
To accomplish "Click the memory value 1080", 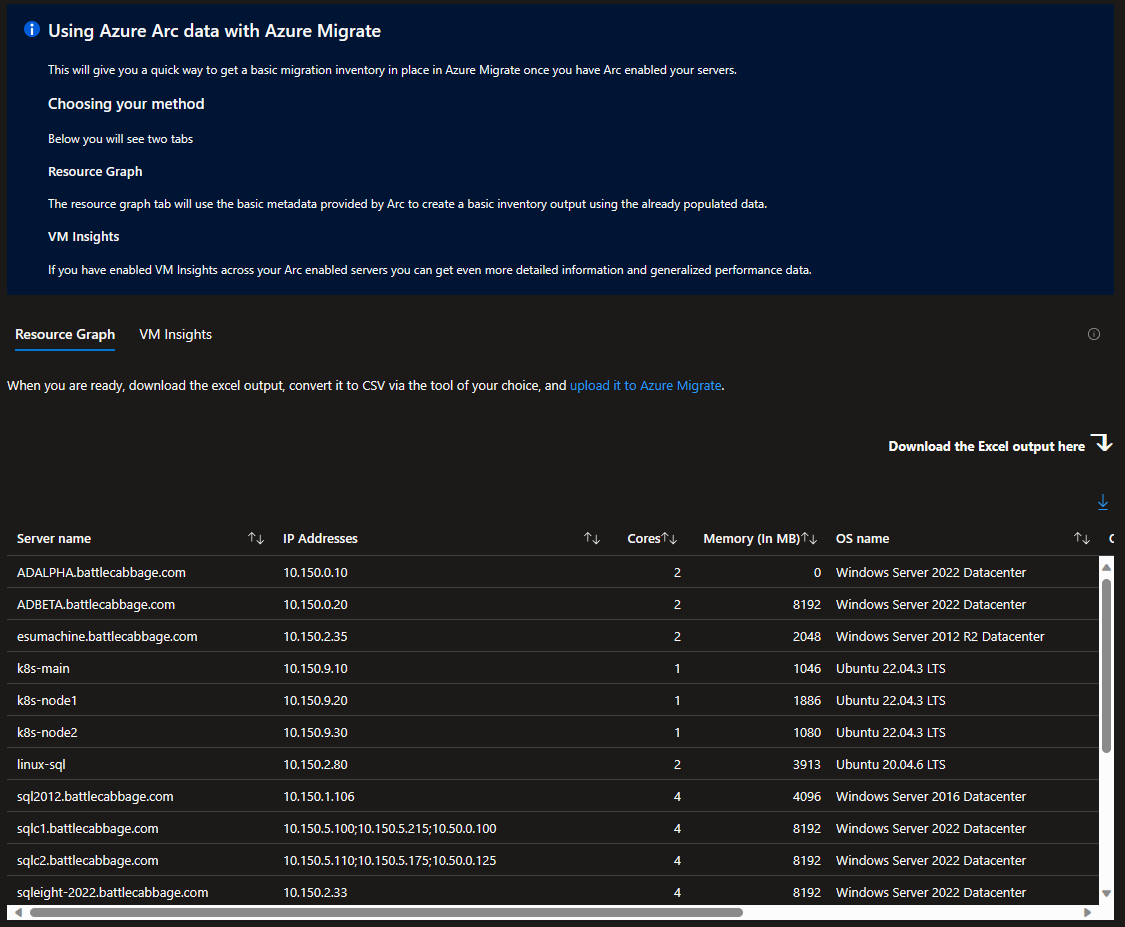I will (x=806, y=733).
